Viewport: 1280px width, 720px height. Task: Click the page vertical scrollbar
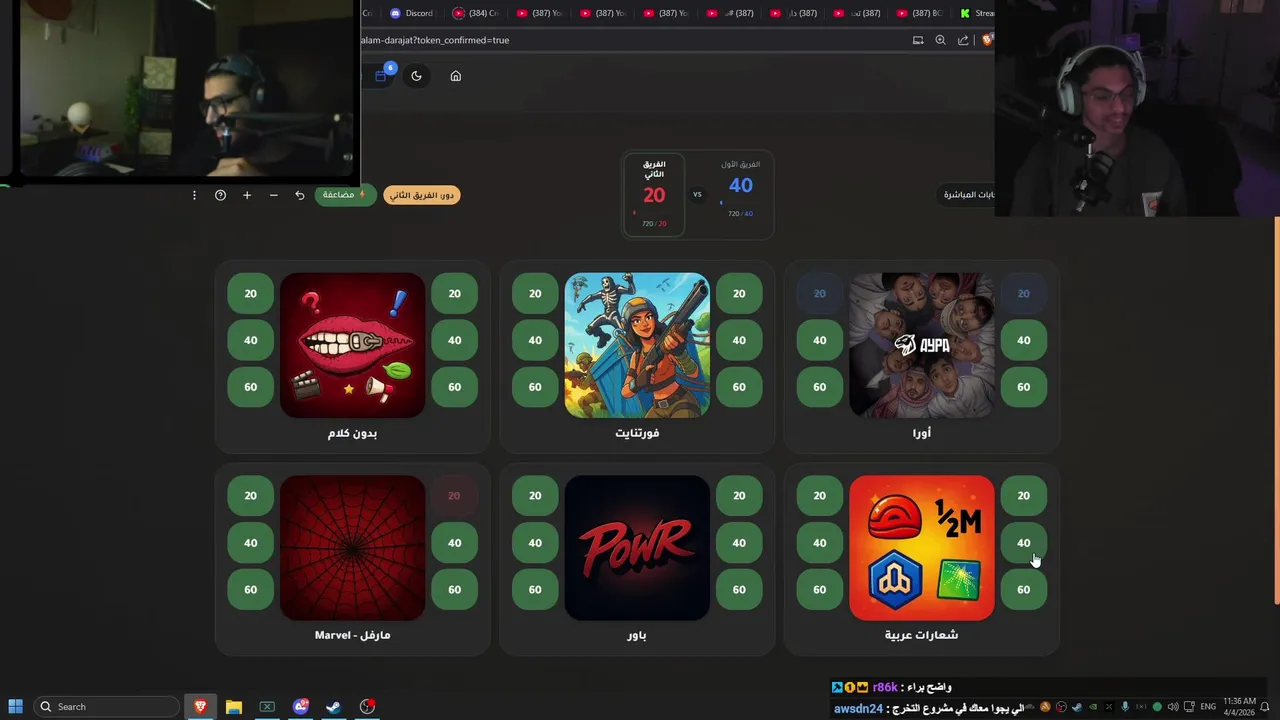(x=1276, y=410)
